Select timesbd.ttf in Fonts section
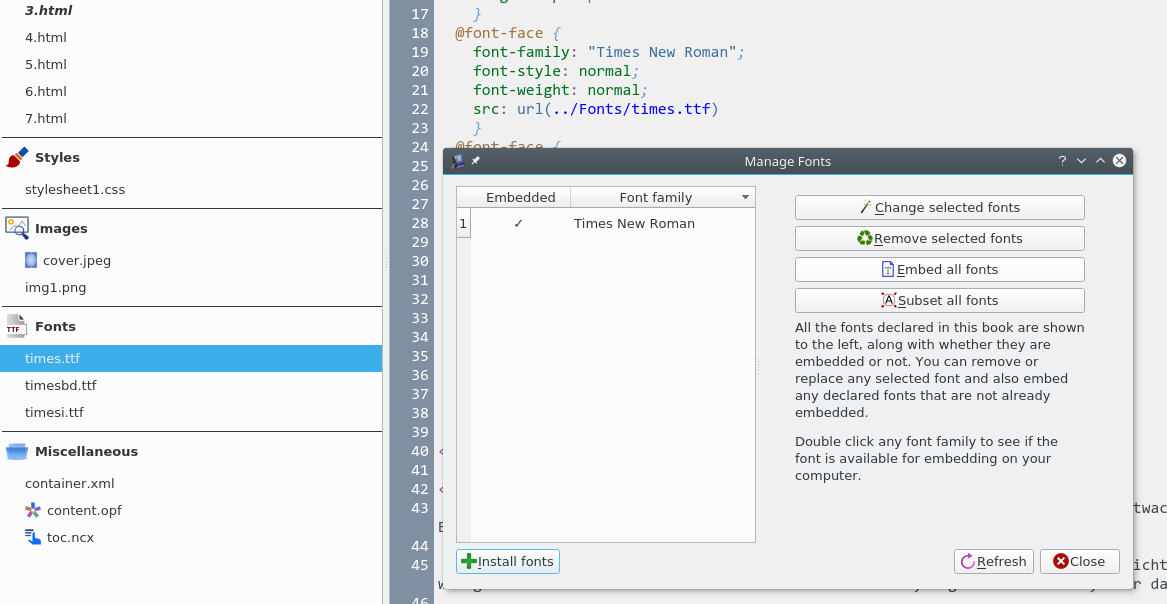Viewport: 1167px width, 604px height. pyautogui.click(x=61, y=386)
